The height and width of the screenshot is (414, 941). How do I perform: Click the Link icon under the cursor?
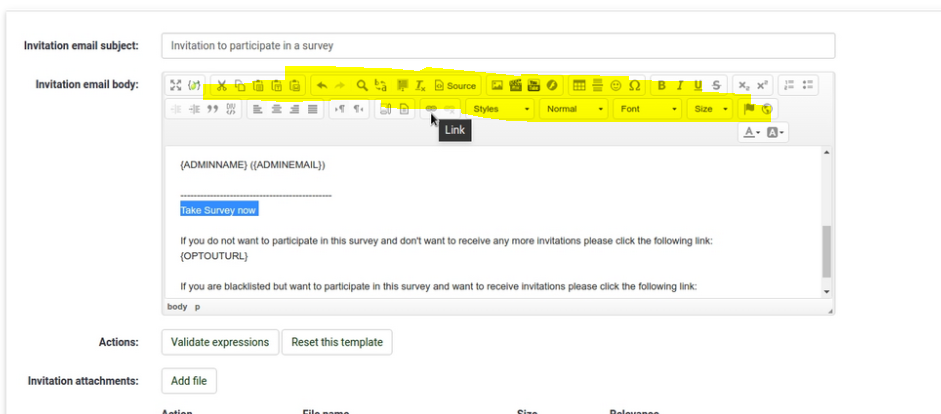(x=431, y=109)
